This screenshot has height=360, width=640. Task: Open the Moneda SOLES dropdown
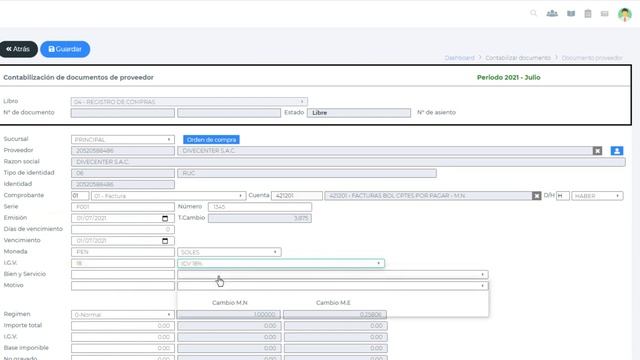click(229, 252)
